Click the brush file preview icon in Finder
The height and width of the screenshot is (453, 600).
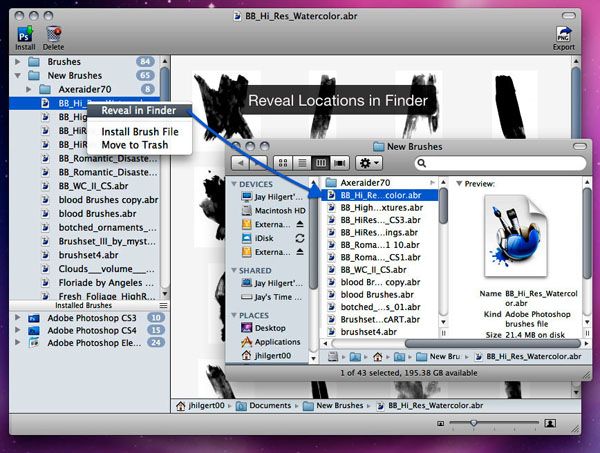tap(516, 236)
